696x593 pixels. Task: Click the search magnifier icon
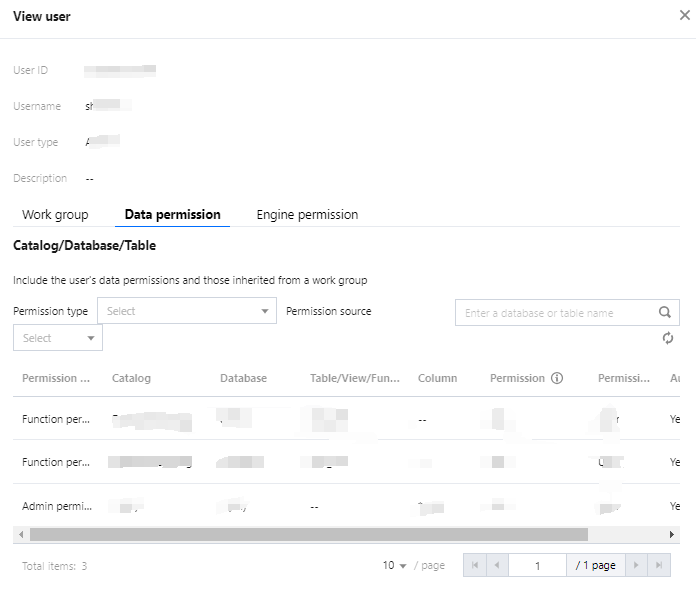(664, 312)
